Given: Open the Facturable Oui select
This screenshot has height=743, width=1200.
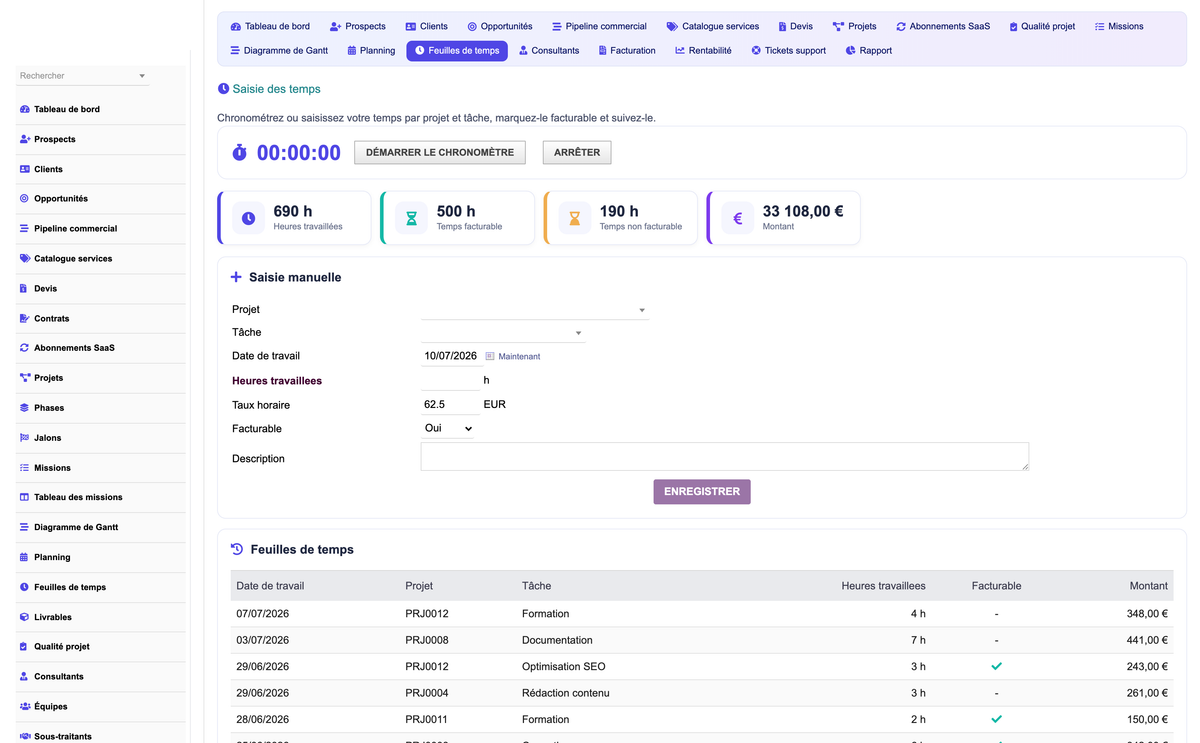Looking at the screenshot, I should coord(448,428).
